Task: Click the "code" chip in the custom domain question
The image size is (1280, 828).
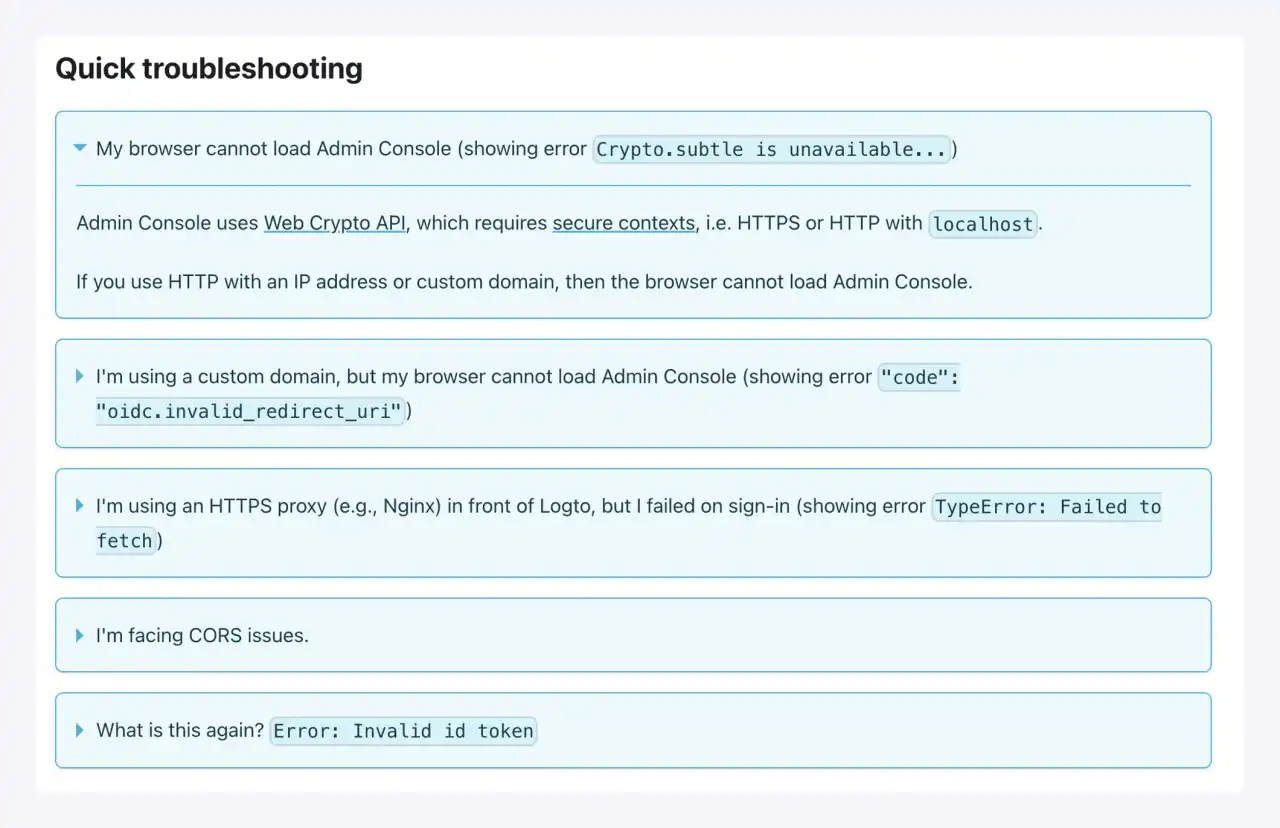Action: [x=919, y=376]
